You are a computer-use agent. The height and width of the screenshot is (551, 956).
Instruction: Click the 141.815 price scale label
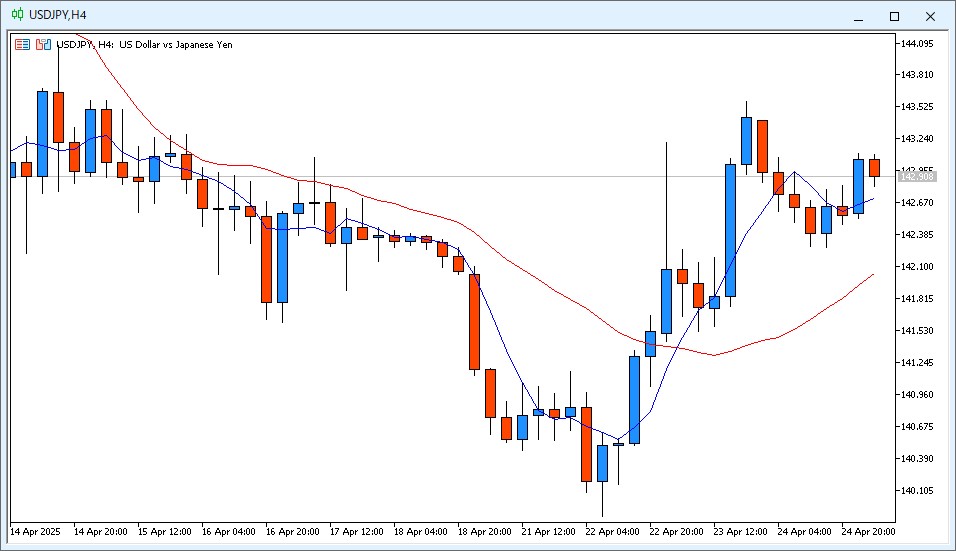(917, 299)
